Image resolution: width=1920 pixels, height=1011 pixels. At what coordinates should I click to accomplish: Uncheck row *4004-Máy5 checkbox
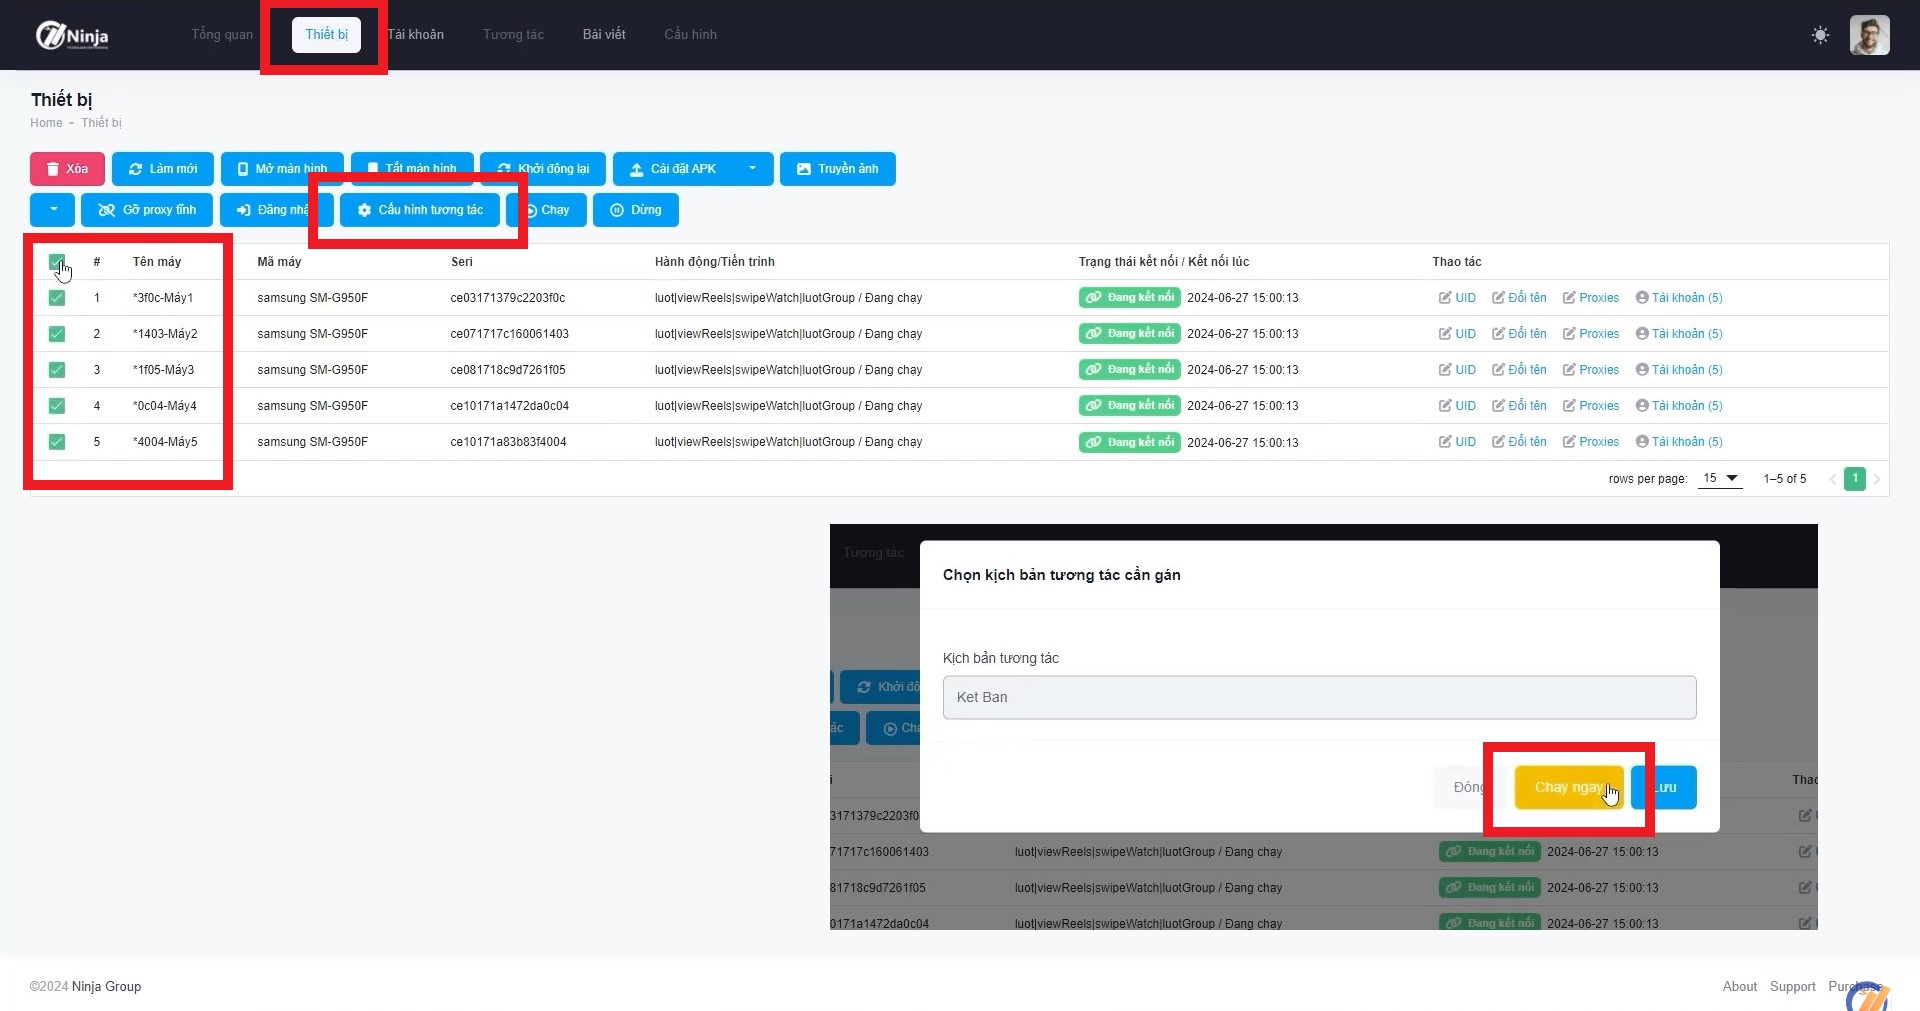click(x=57, y=442)
